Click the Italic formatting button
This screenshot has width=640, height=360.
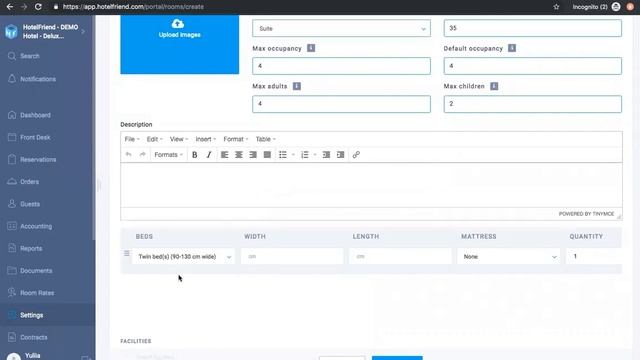click(209, 155)
